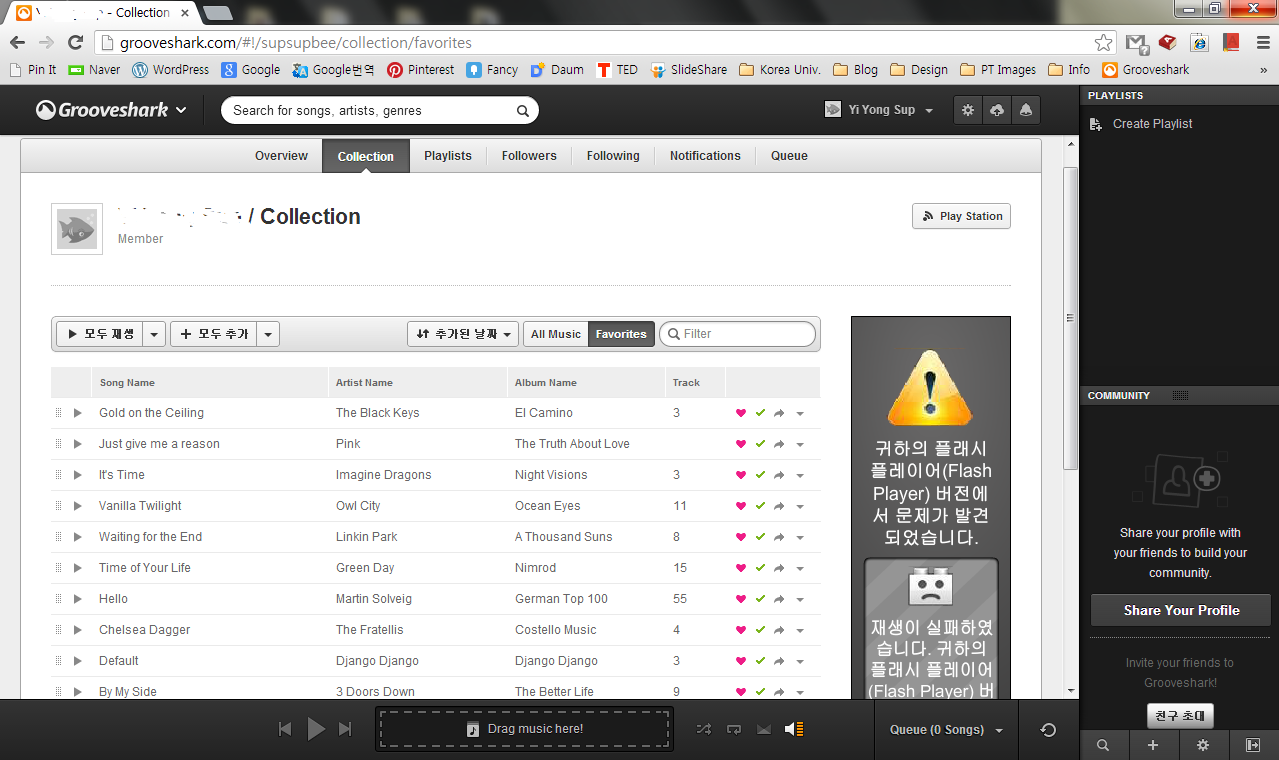The height and width of the screenshot is (760, 1279).
Task: Open the Followers tab
Action: click(x=529, y=156)
